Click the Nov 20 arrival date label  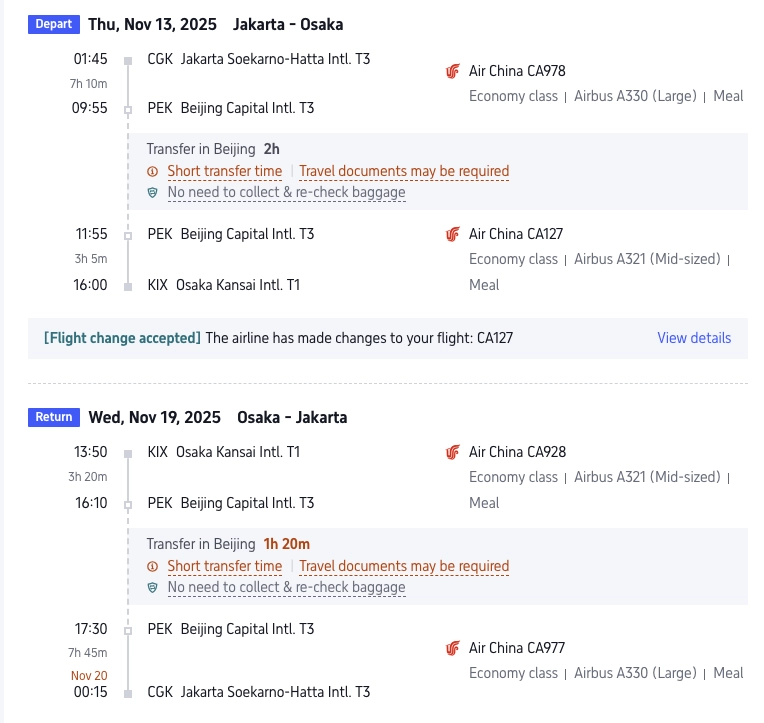pos(89,675)
